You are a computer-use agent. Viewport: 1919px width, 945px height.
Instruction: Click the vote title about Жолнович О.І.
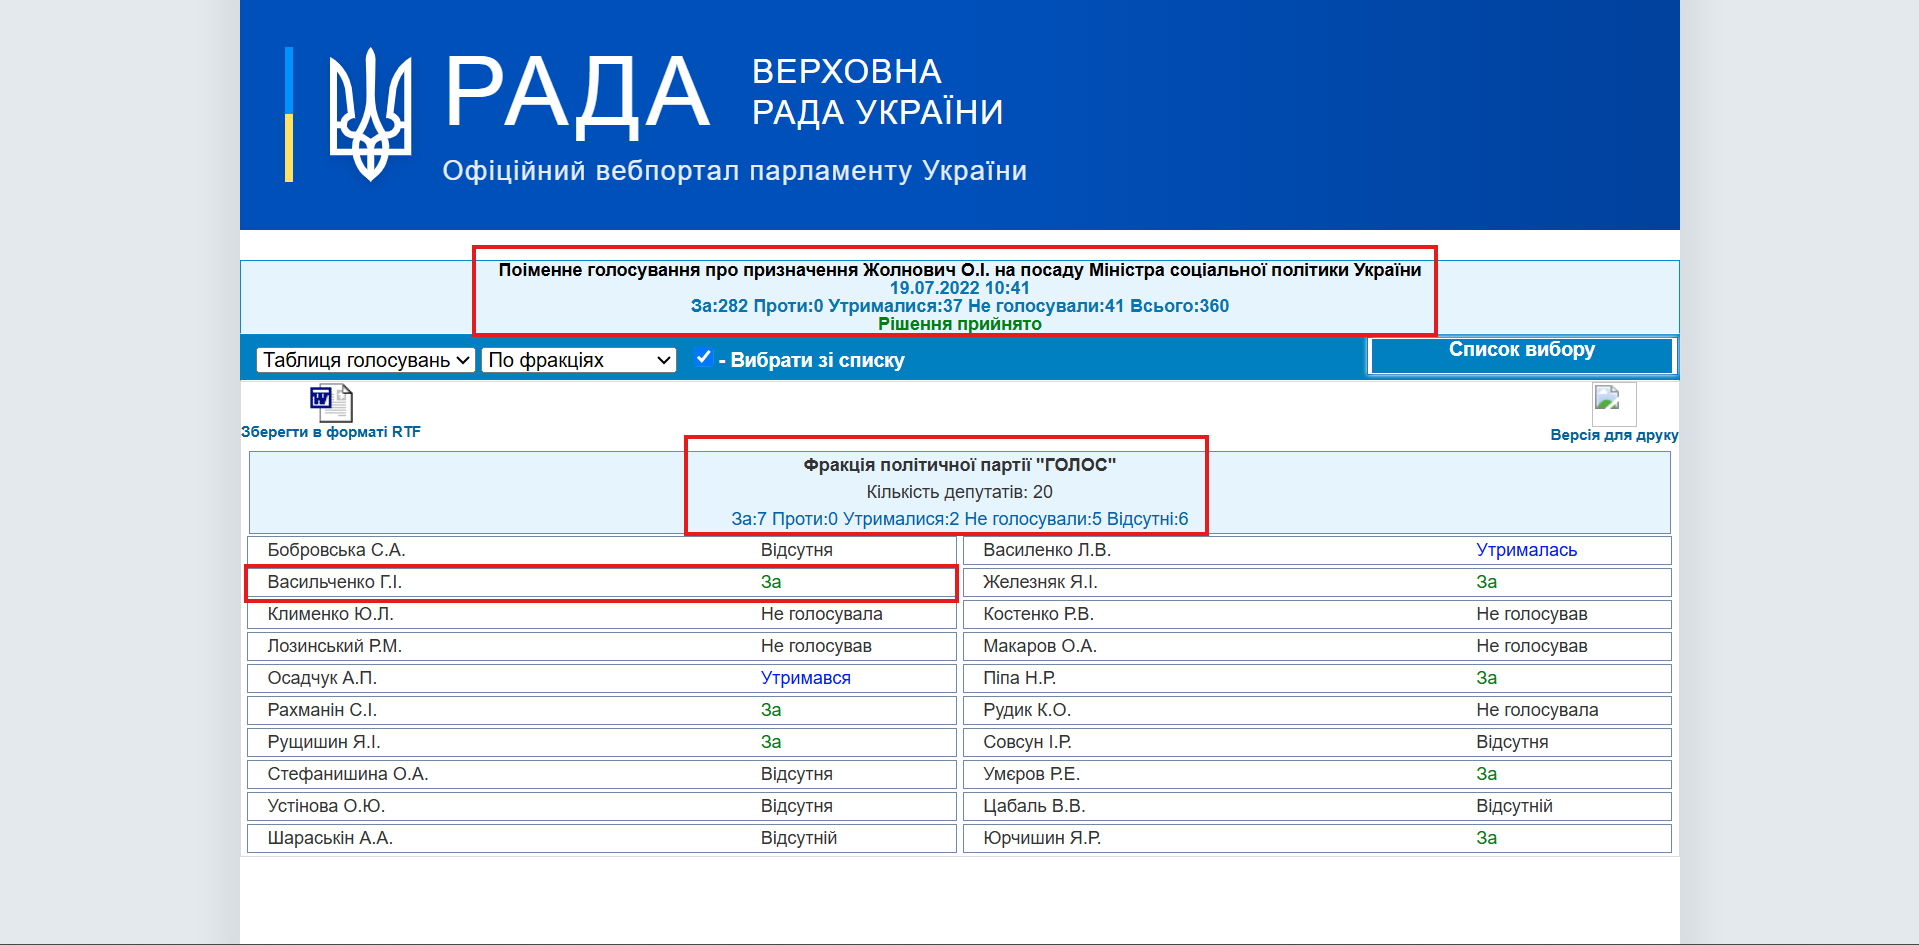(960, 270)
